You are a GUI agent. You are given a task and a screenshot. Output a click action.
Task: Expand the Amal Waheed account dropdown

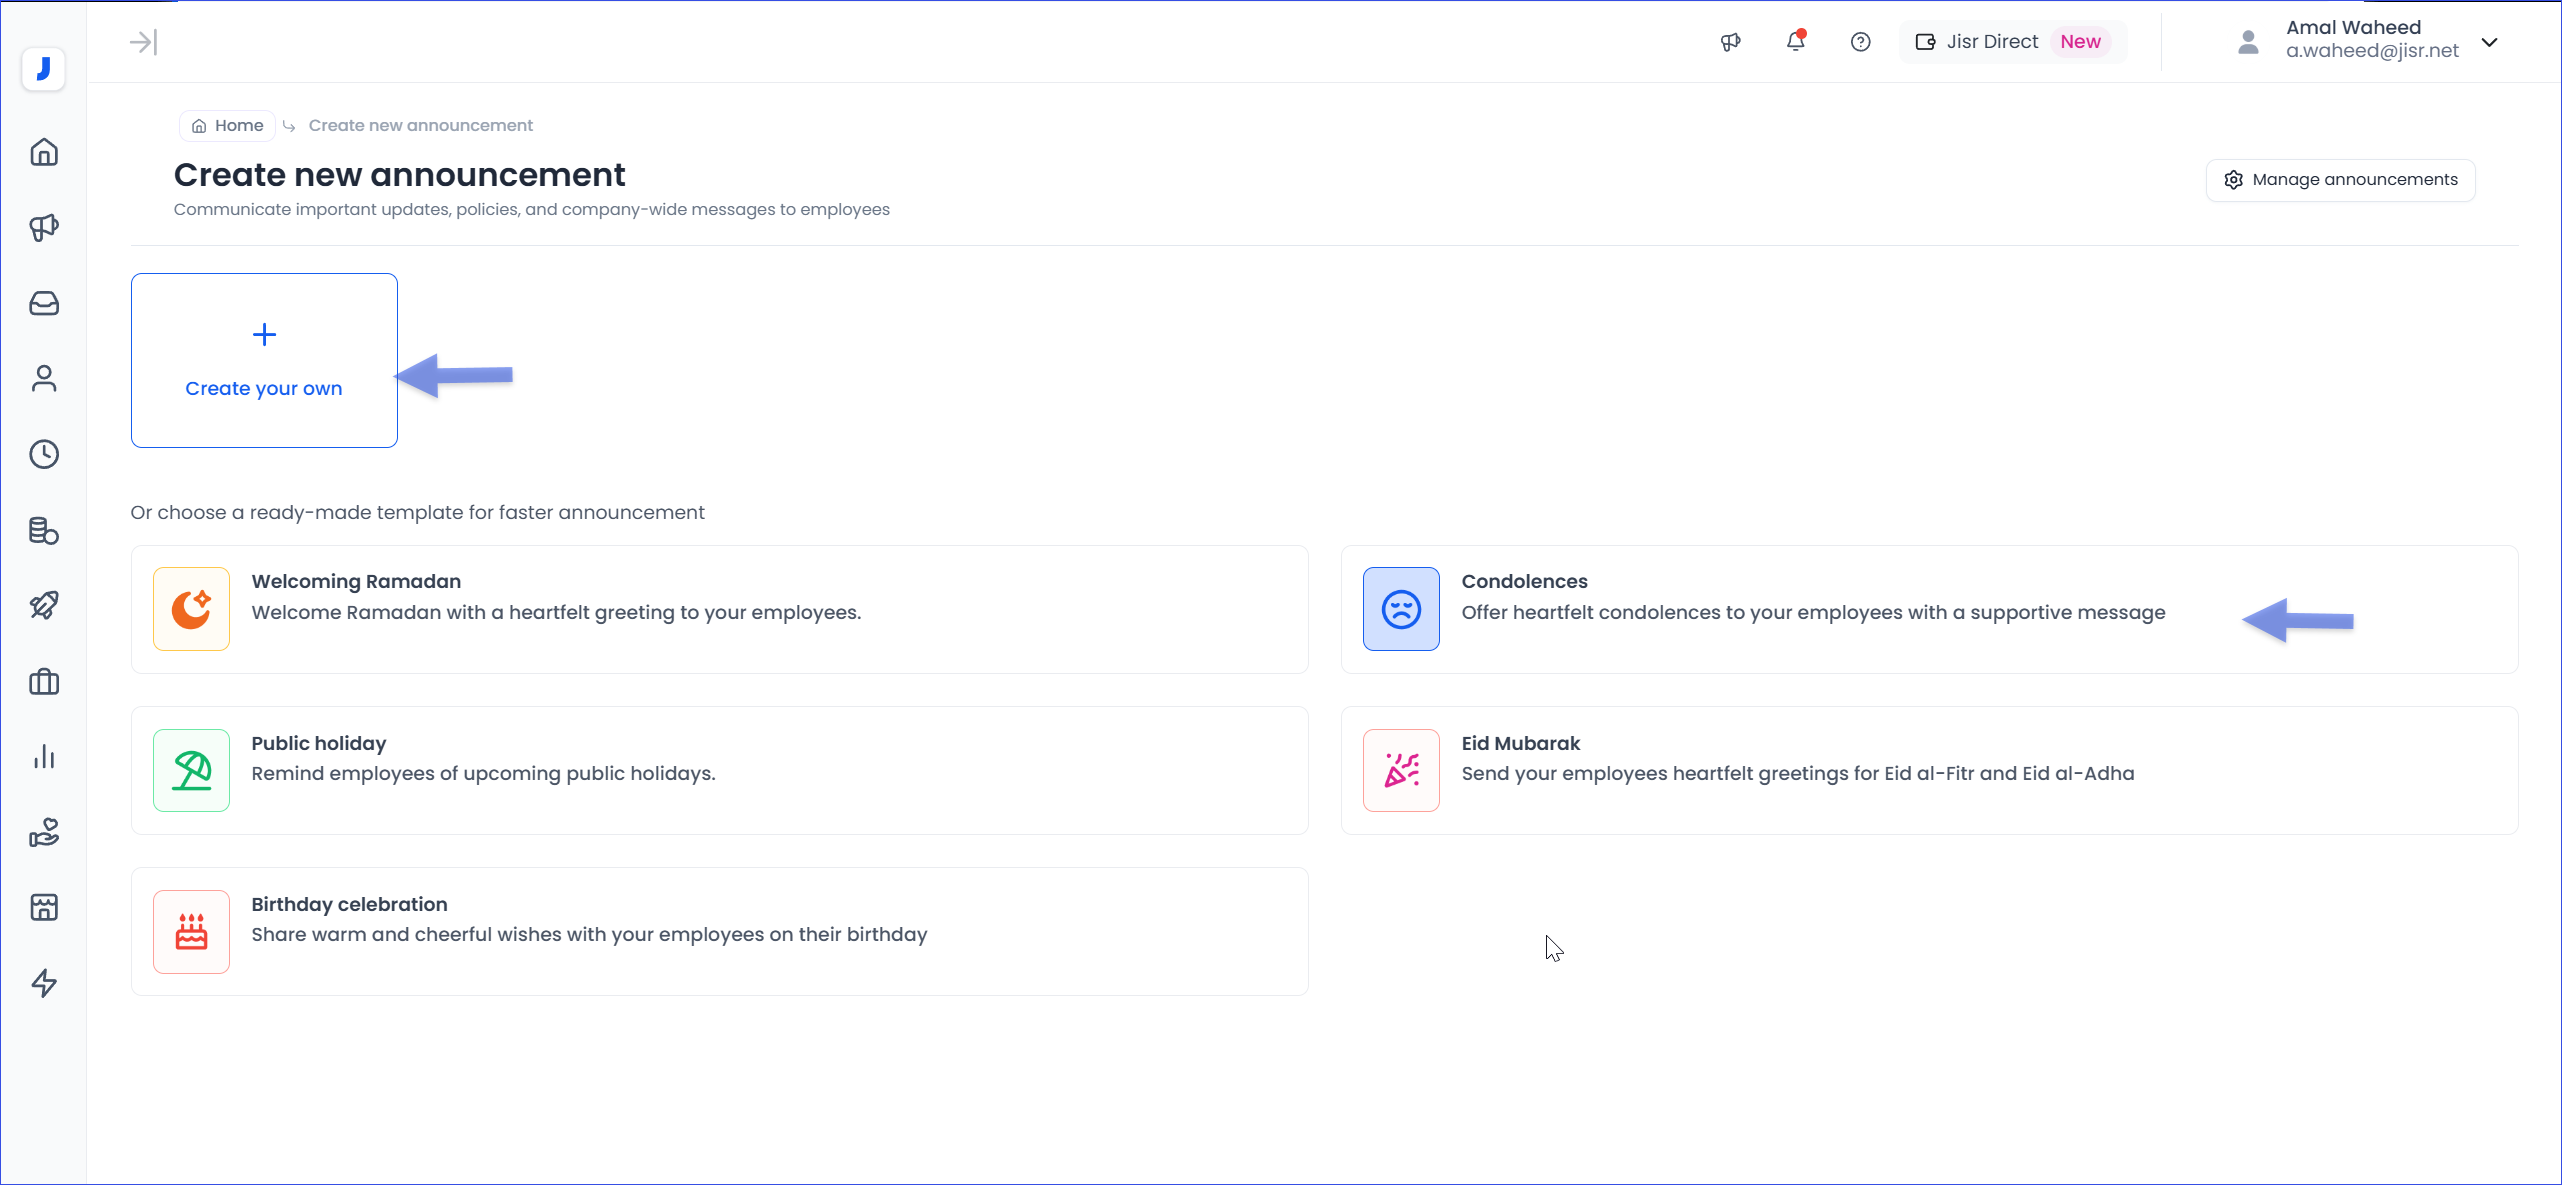[x=2489, y=42]
